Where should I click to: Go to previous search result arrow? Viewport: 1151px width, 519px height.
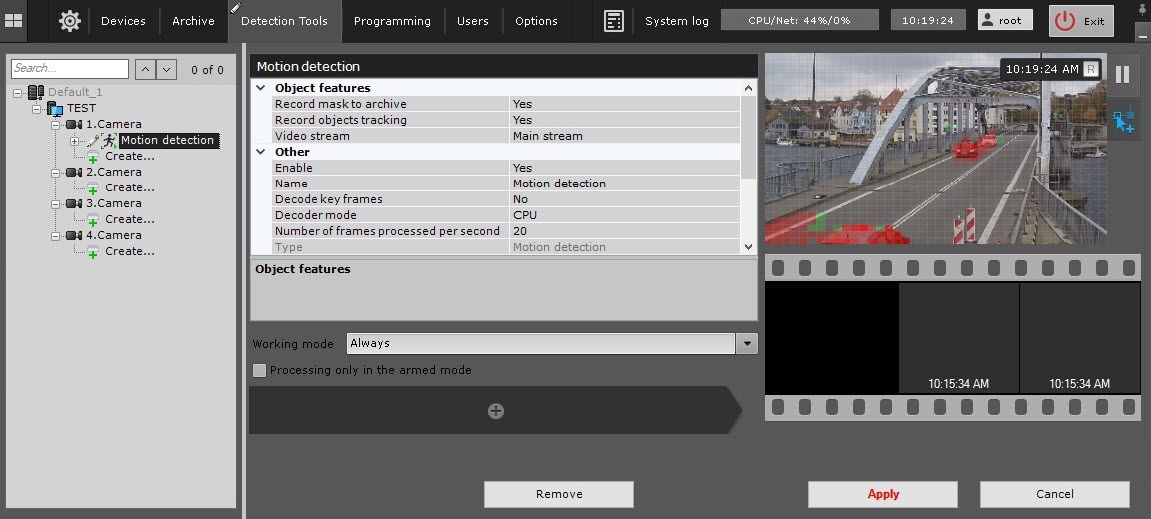[x=144, y=69]
